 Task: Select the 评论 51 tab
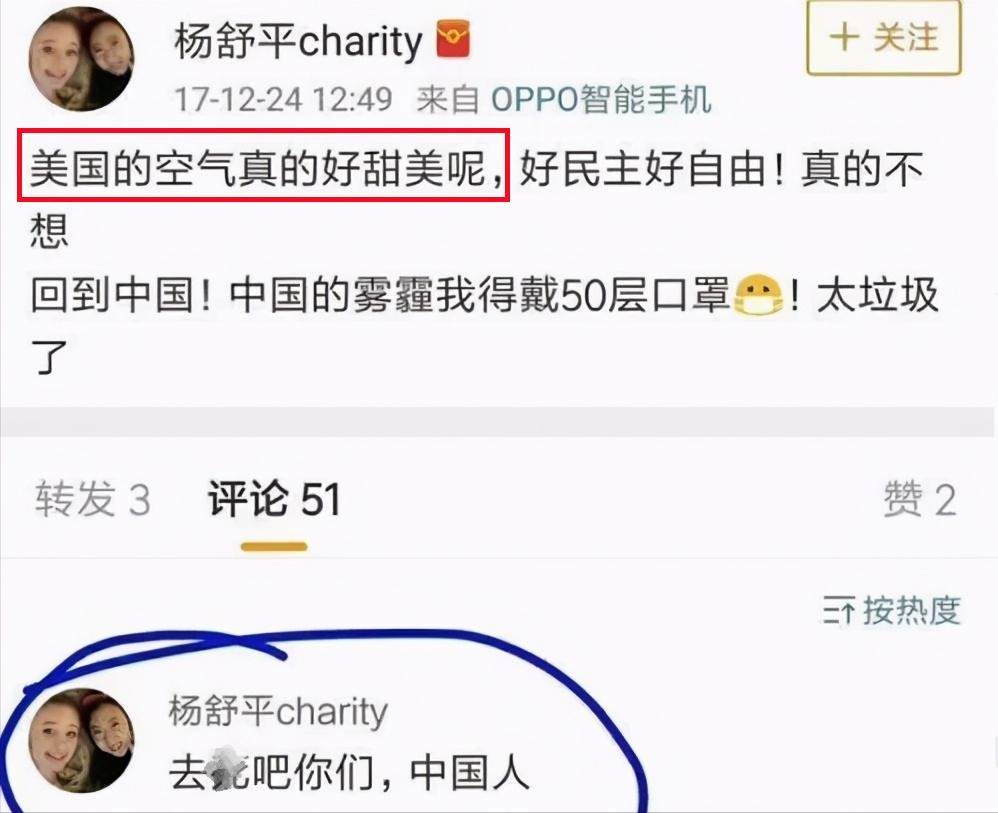pyautogui.click(x=274, y=498)
